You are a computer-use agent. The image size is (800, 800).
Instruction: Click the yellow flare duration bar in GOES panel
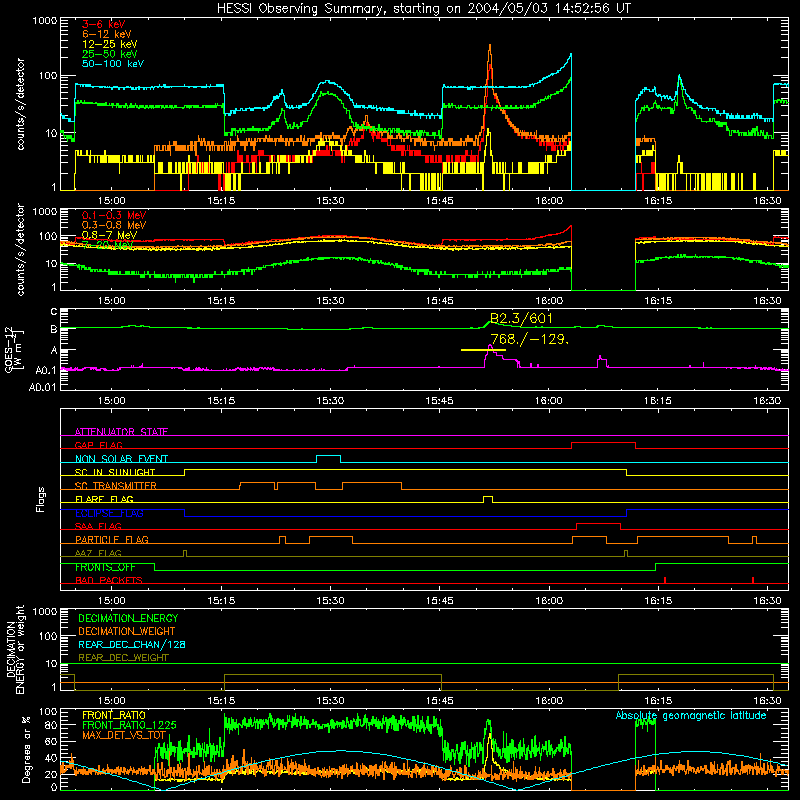click(x=483, y=350)
